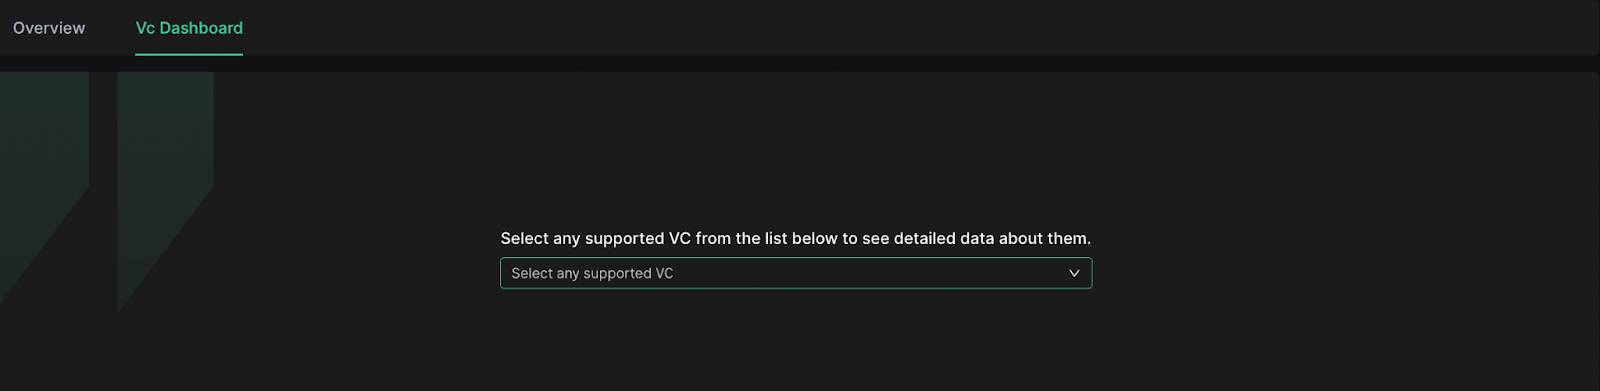
Task: Click the pointed tip of the left green shape
Action: pos(3,298)
